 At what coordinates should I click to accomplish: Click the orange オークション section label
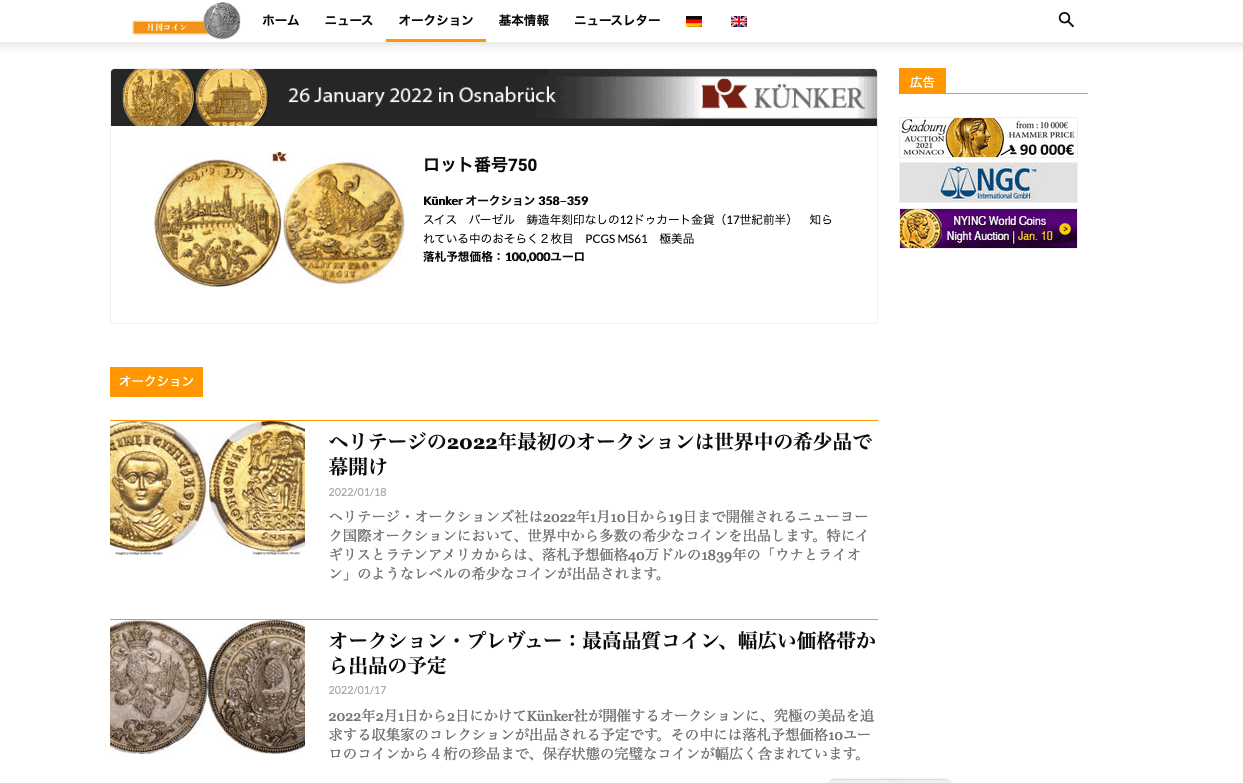156,382
